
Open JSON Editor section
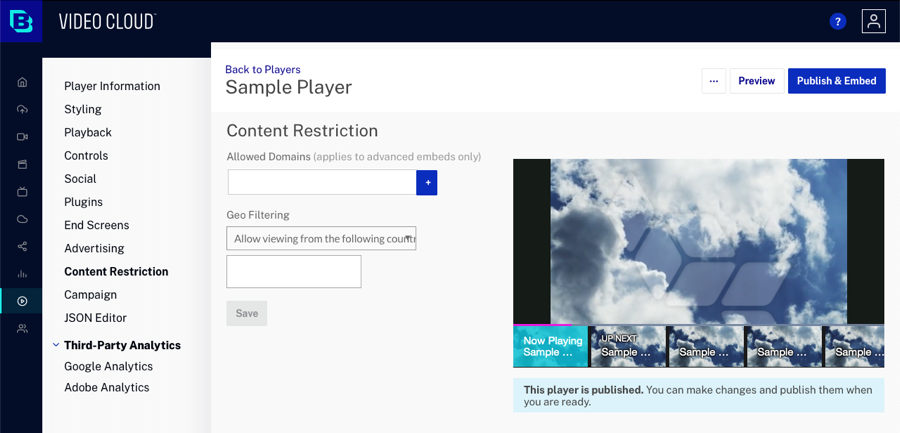pyautogui.click(x=95, y=318)
